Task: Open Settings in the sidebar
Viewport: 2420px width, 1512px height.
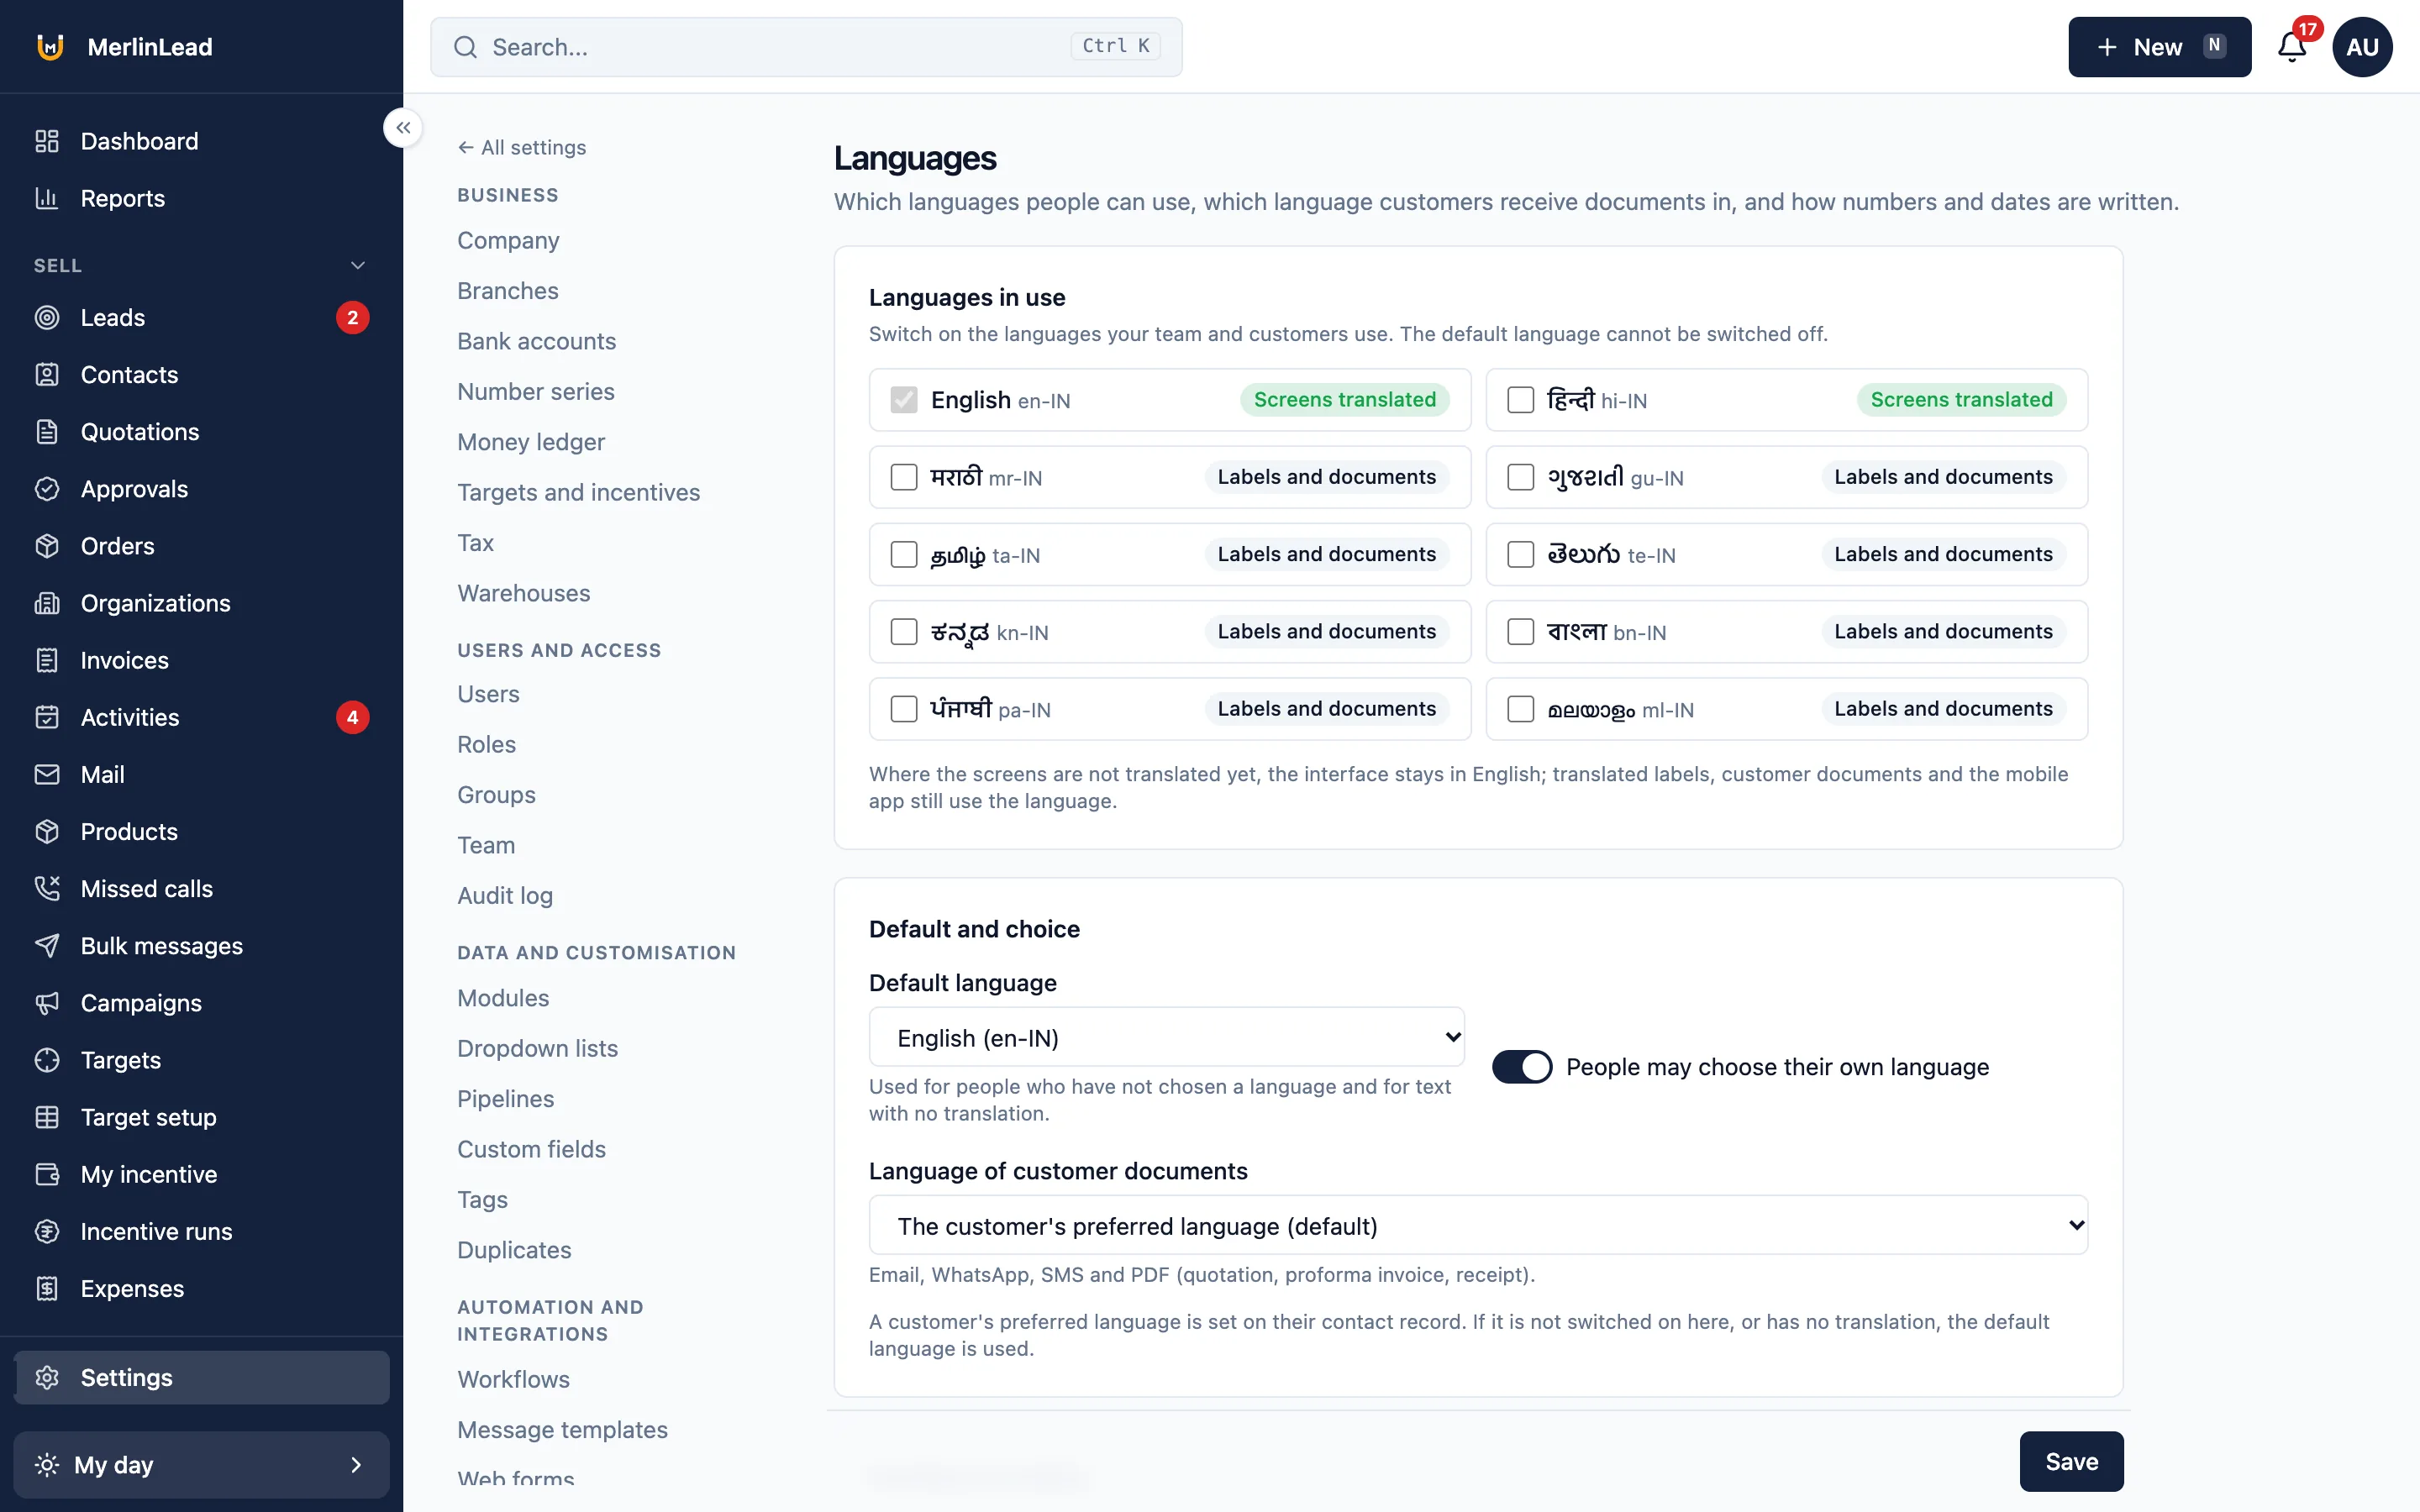Action: click(x=202, y=1377)
